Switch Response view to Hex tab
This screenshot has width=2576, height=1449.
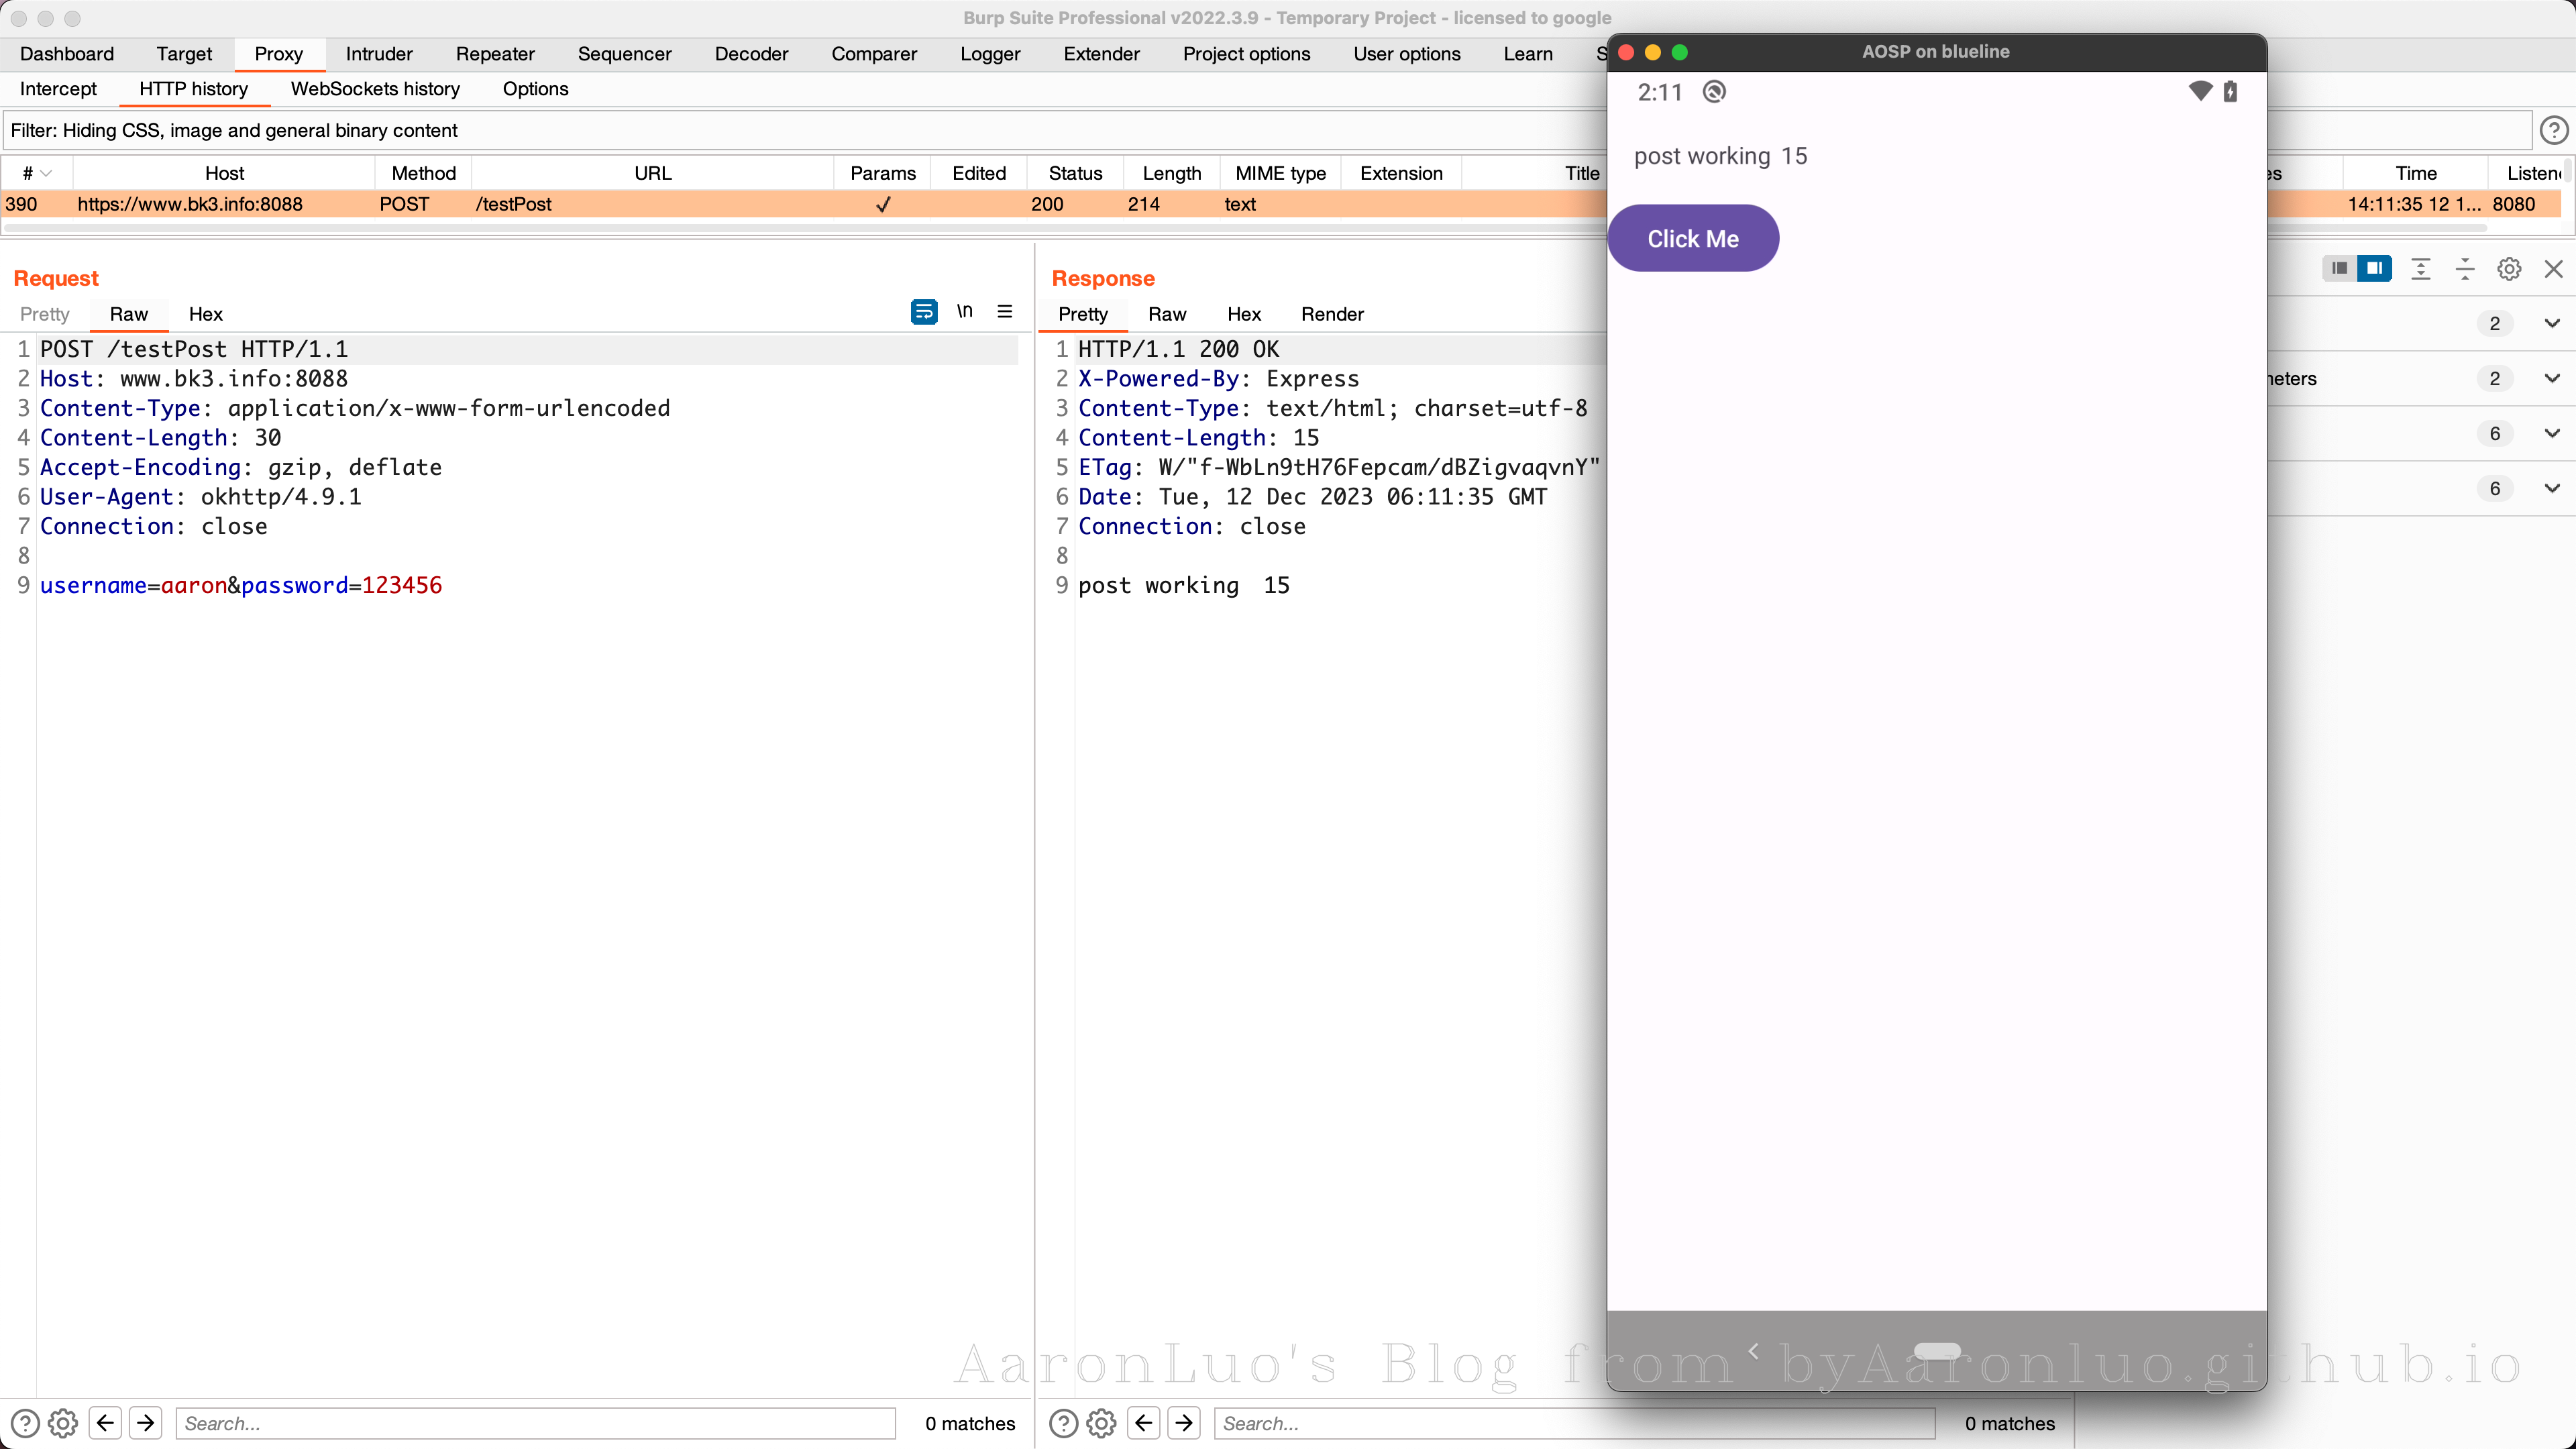coord(1243,314)
